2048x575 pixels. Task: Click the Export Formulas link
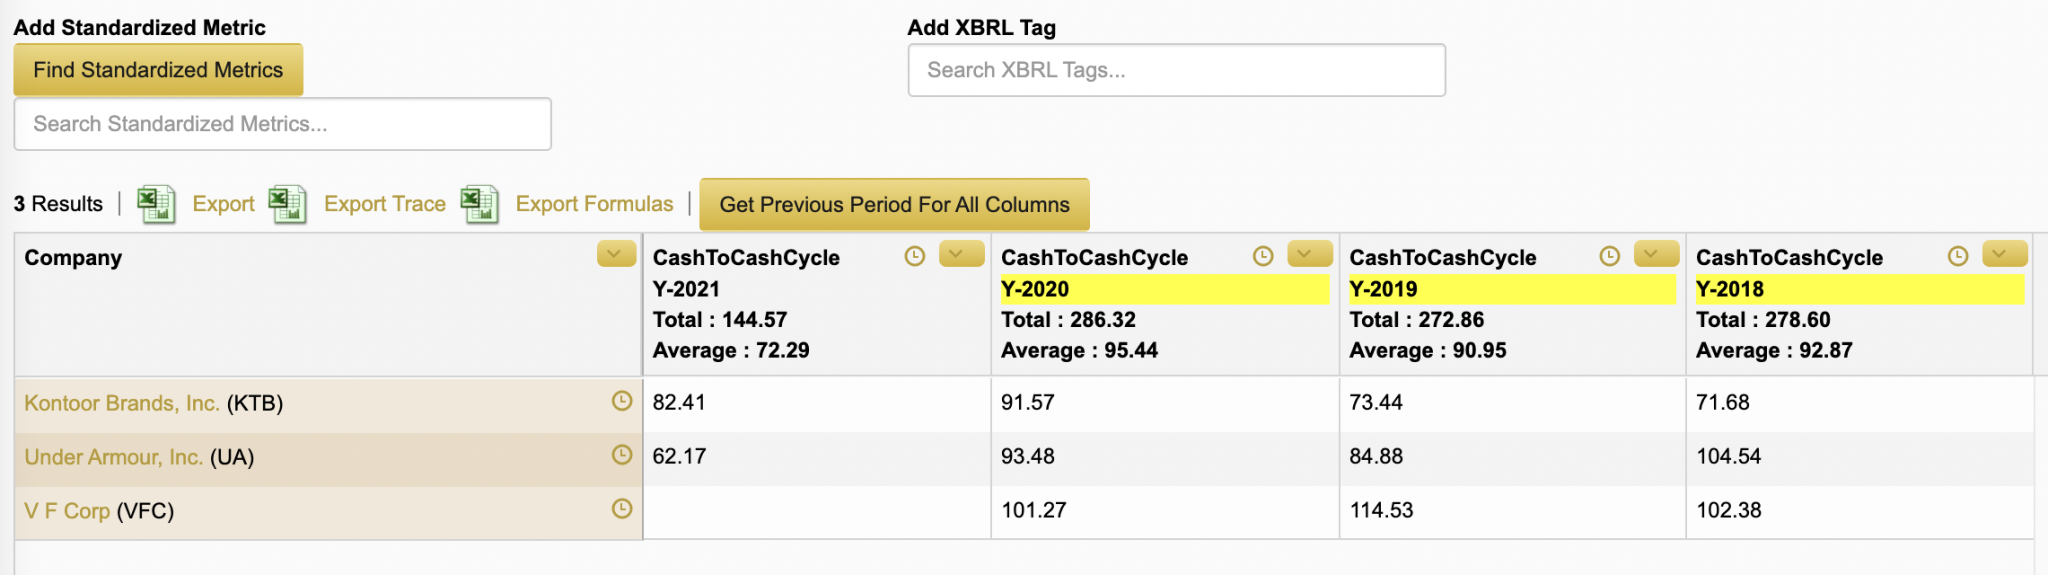coord(594,204)
